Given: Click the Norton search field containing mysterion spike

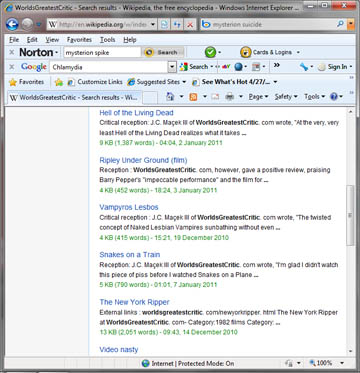Looking at the screenshot, I should tap(102, 52).
